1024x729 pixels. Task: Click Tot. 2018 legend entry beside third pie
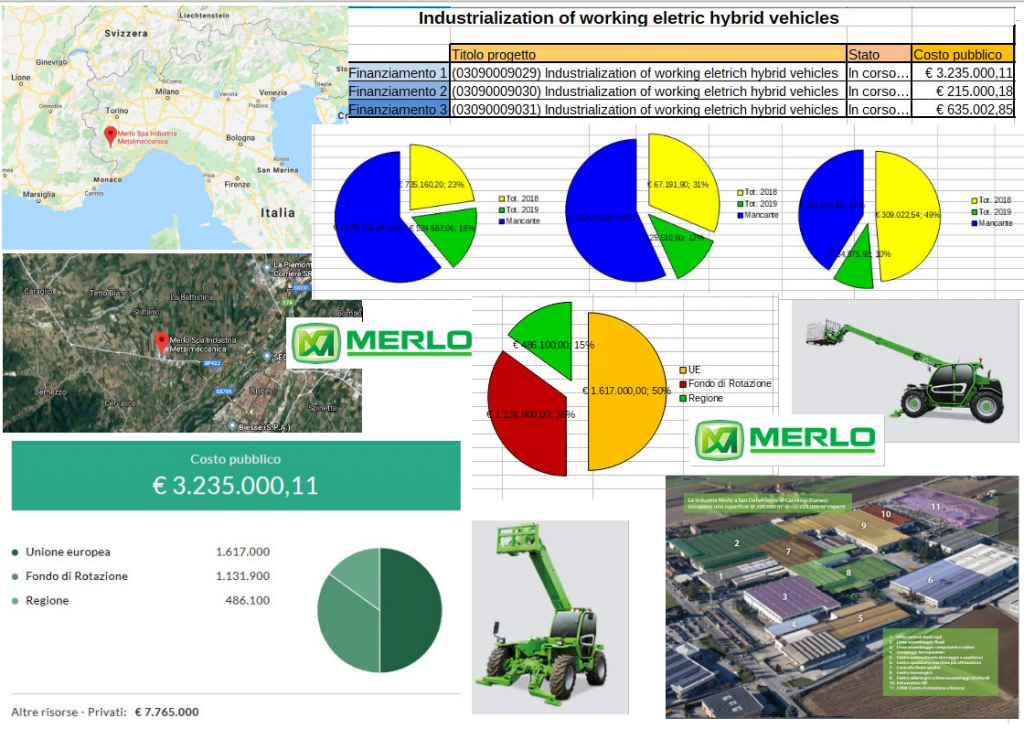[x=992, y=200]
